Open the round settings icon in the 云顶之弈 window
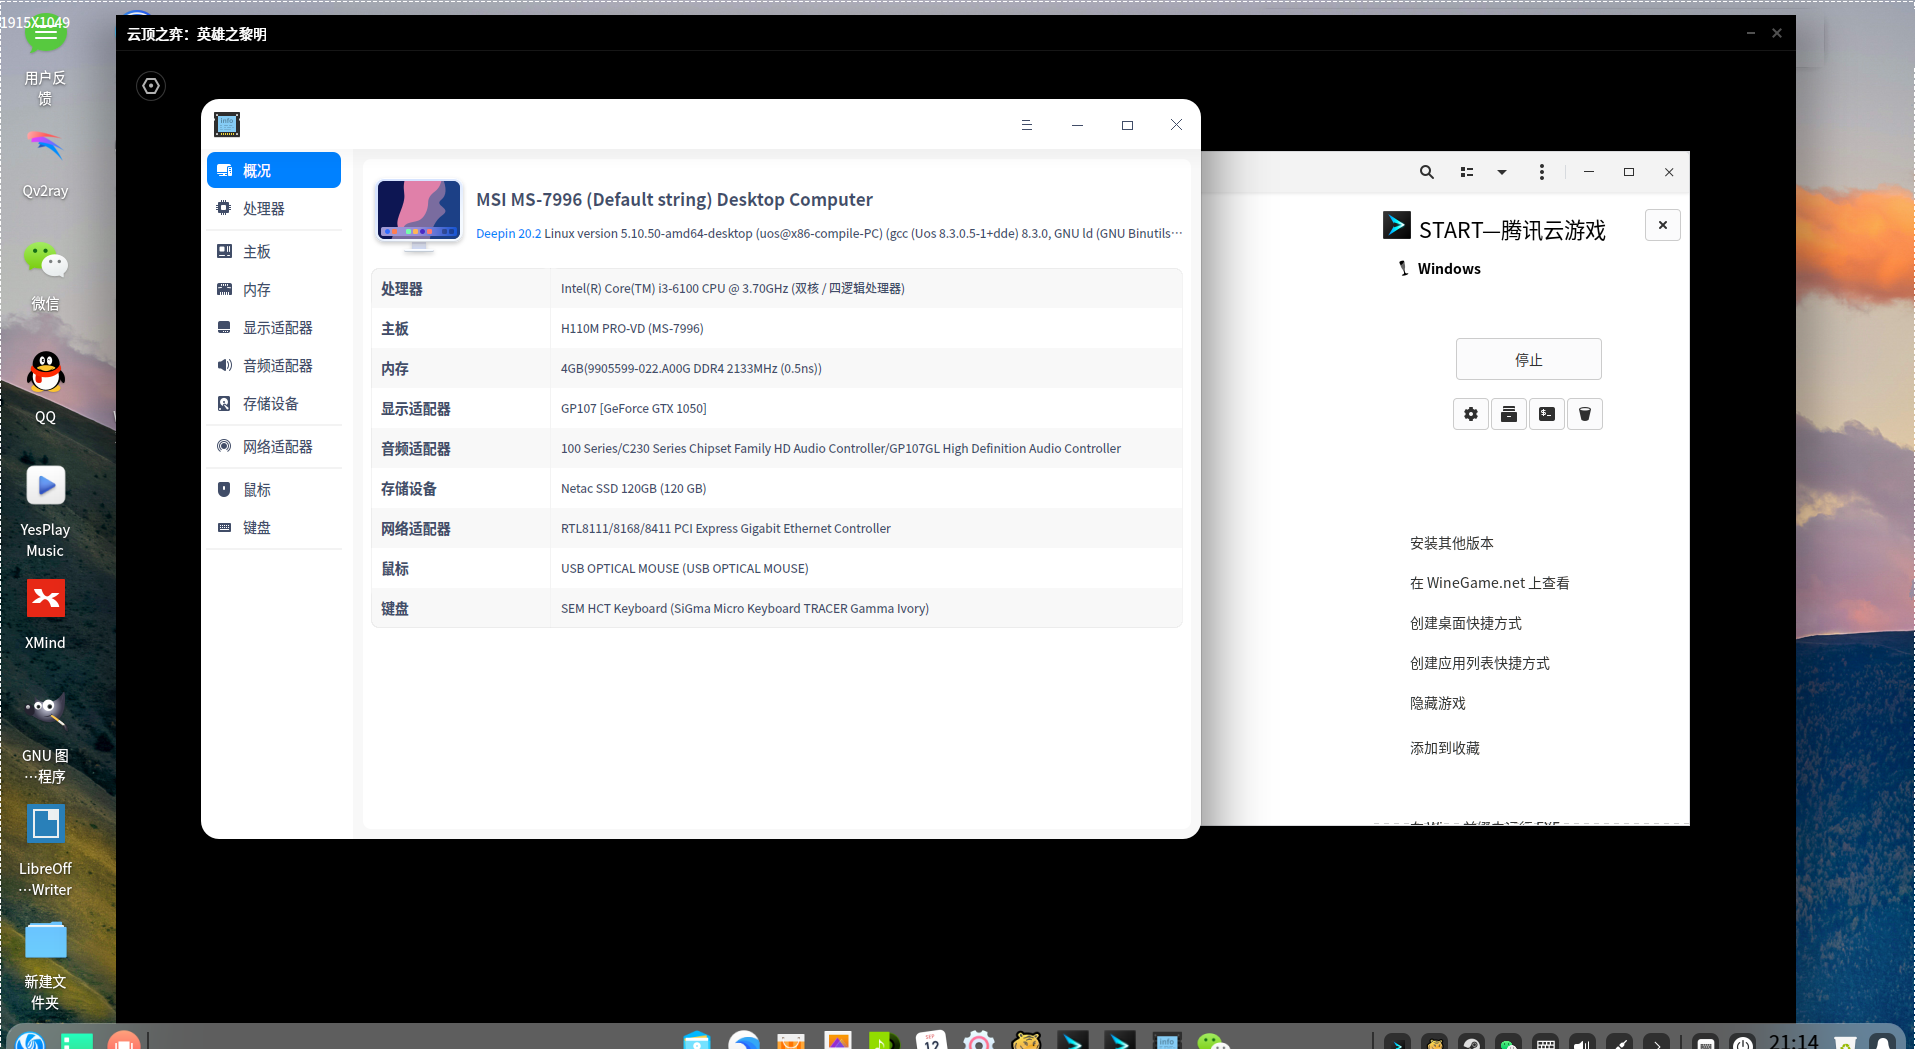The image size is (1915, 1049). click(151, 86)
